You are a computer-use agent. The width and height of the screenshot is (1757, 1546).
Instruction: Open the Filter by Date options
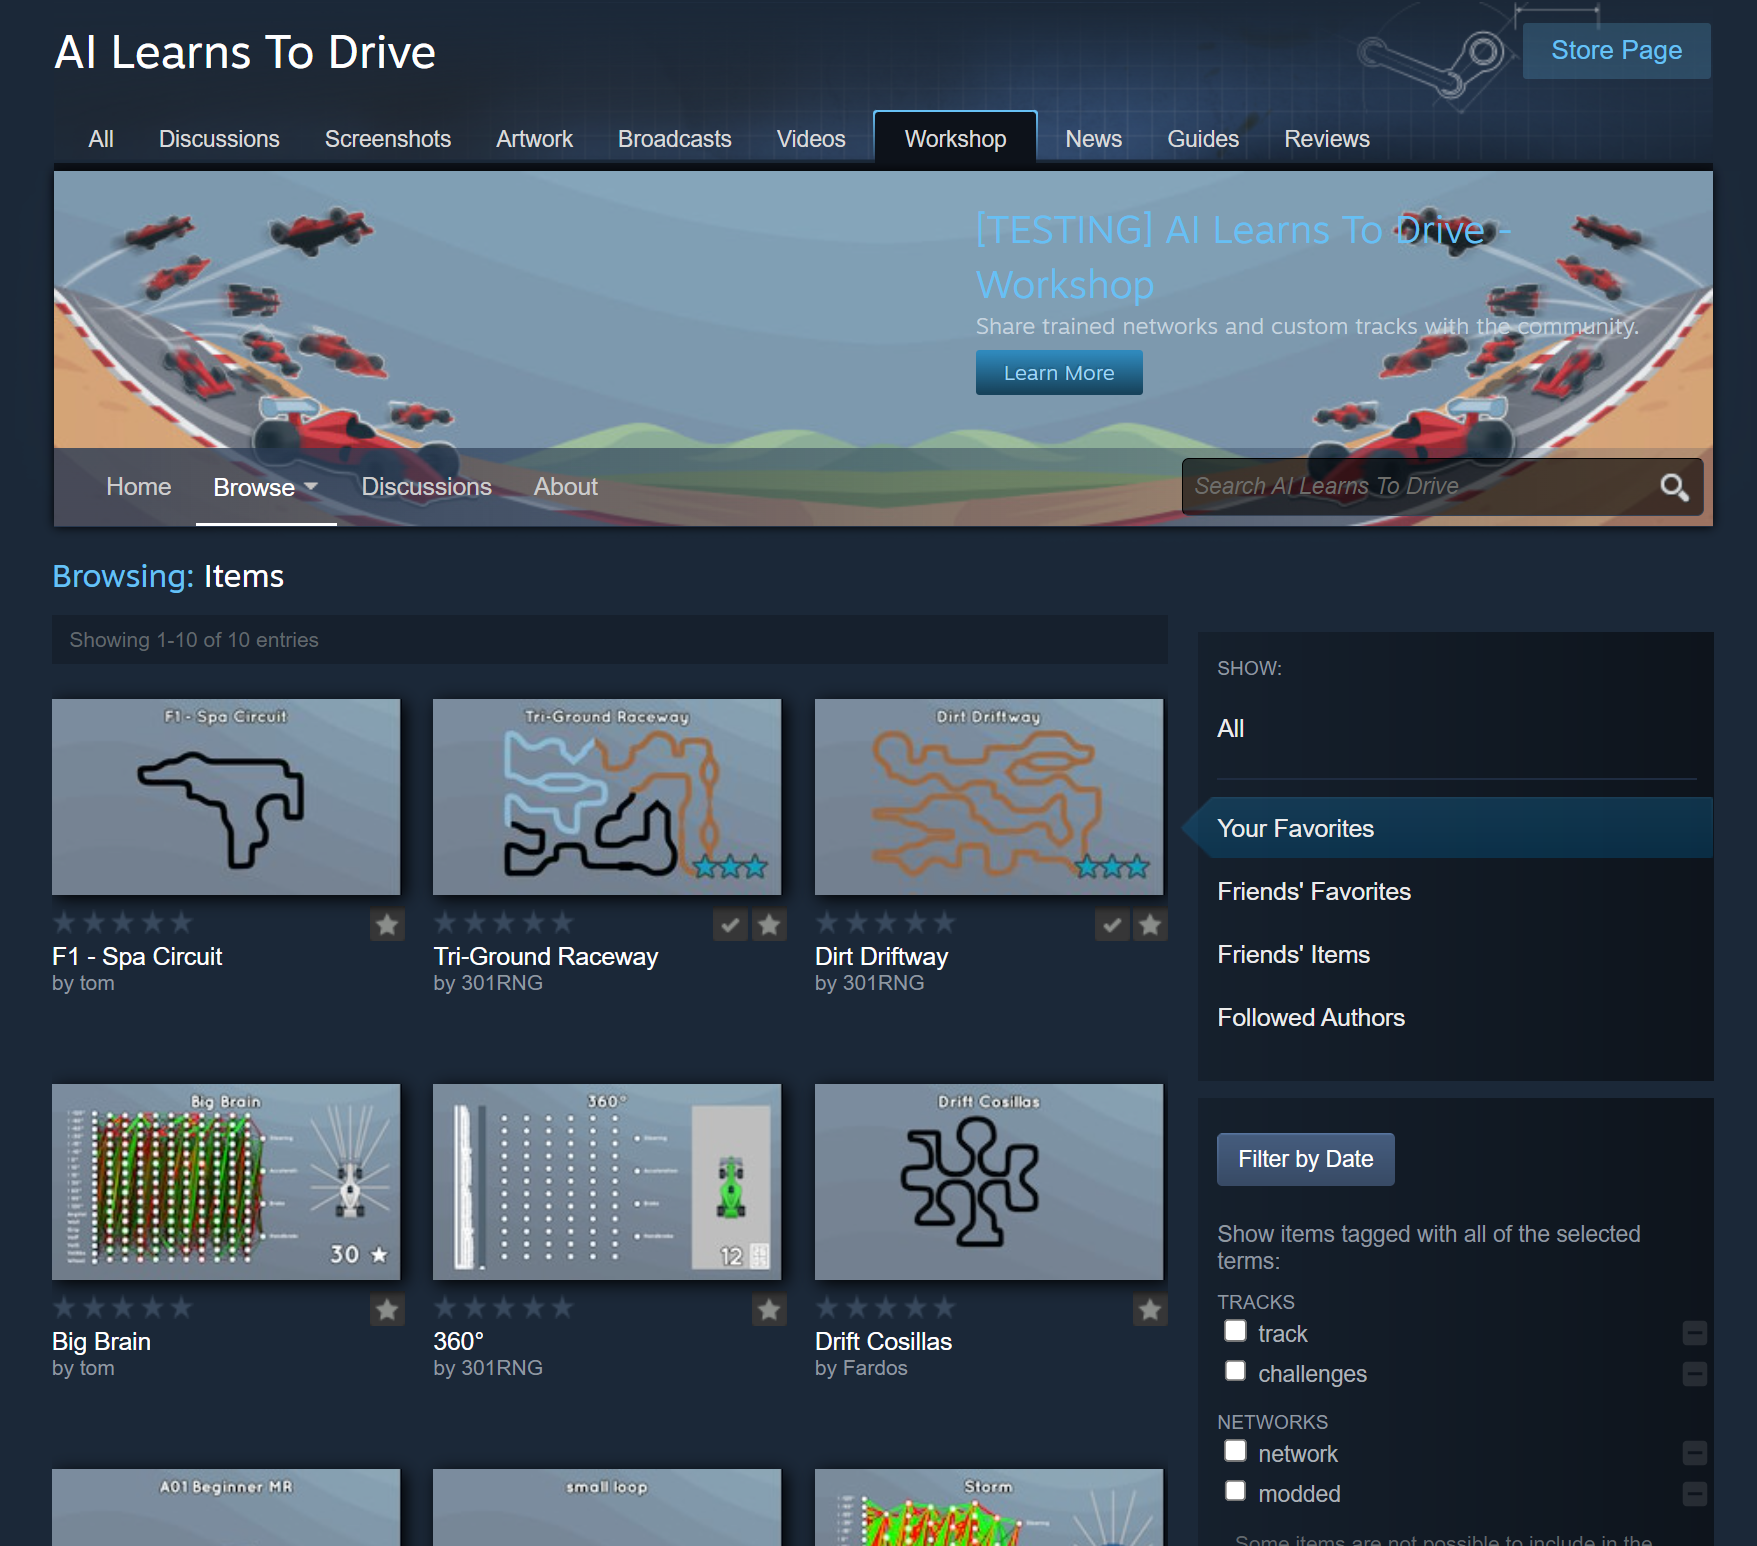pyautogui.click(x=1305, y=1159)
